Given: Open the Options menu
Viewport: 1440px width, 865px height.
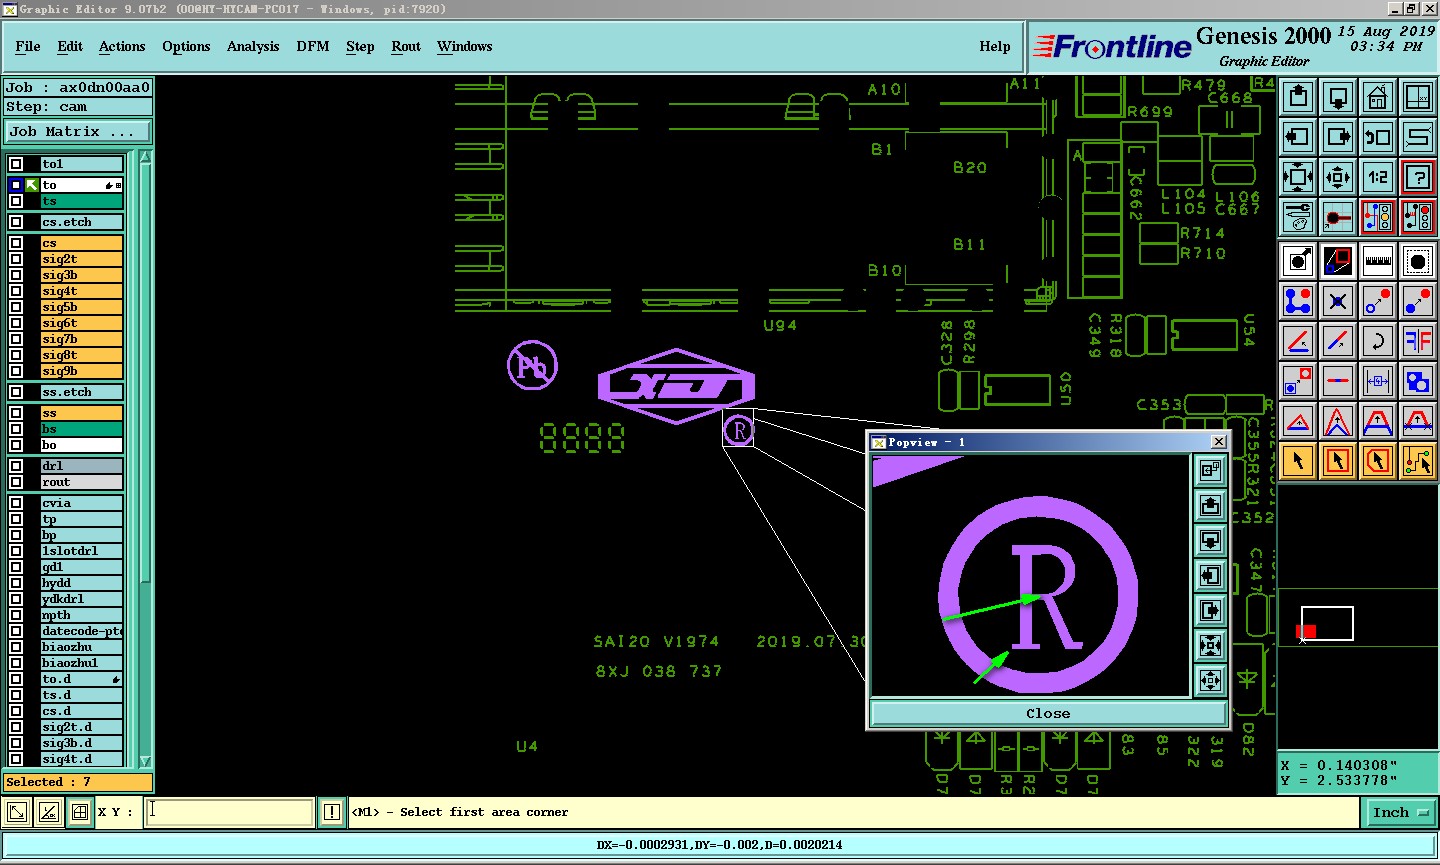Looking at the screenshot, I should point(186,46).
